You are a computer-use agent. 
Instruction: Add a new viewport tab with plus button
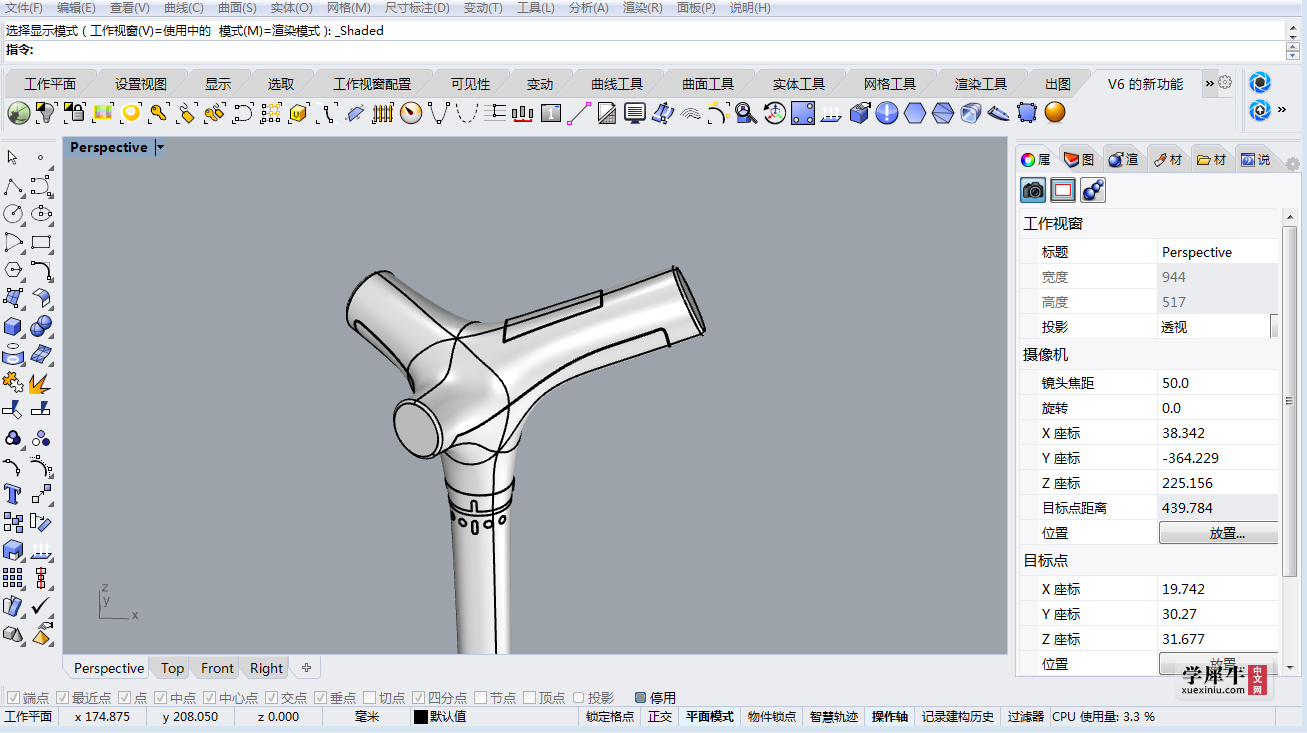[x=307, y=668]
